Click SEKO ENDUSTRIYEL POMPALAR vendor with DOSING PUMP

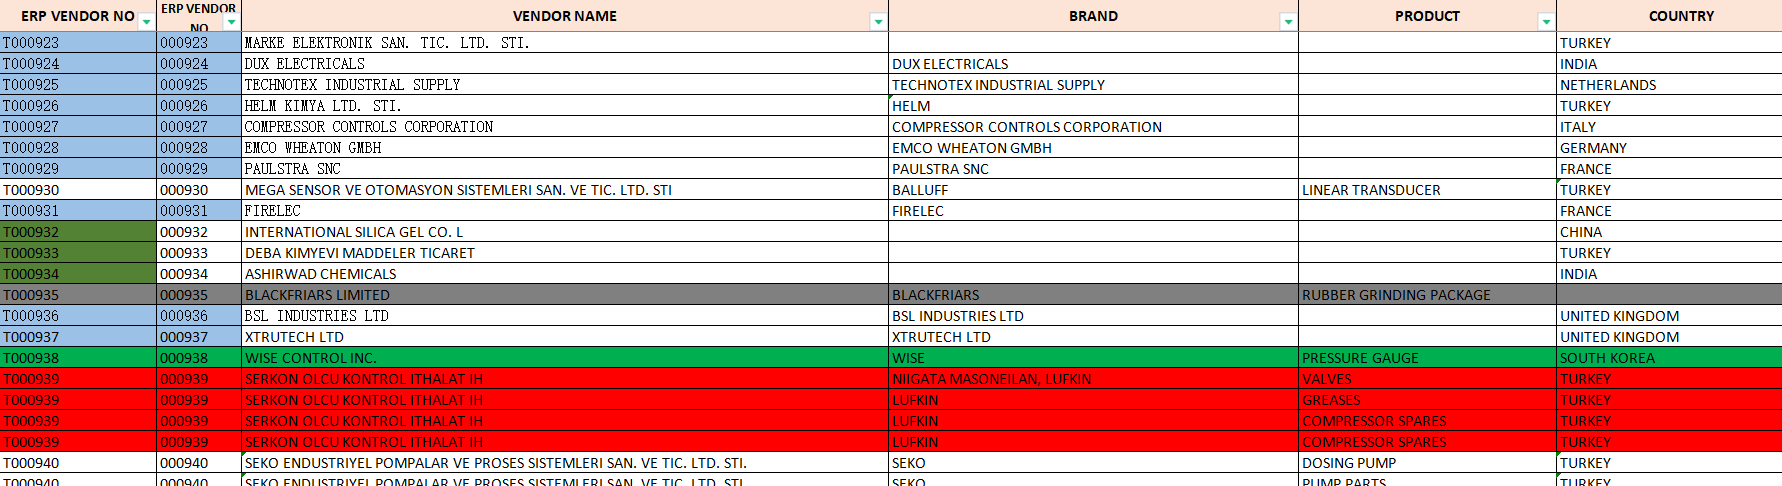565,463
